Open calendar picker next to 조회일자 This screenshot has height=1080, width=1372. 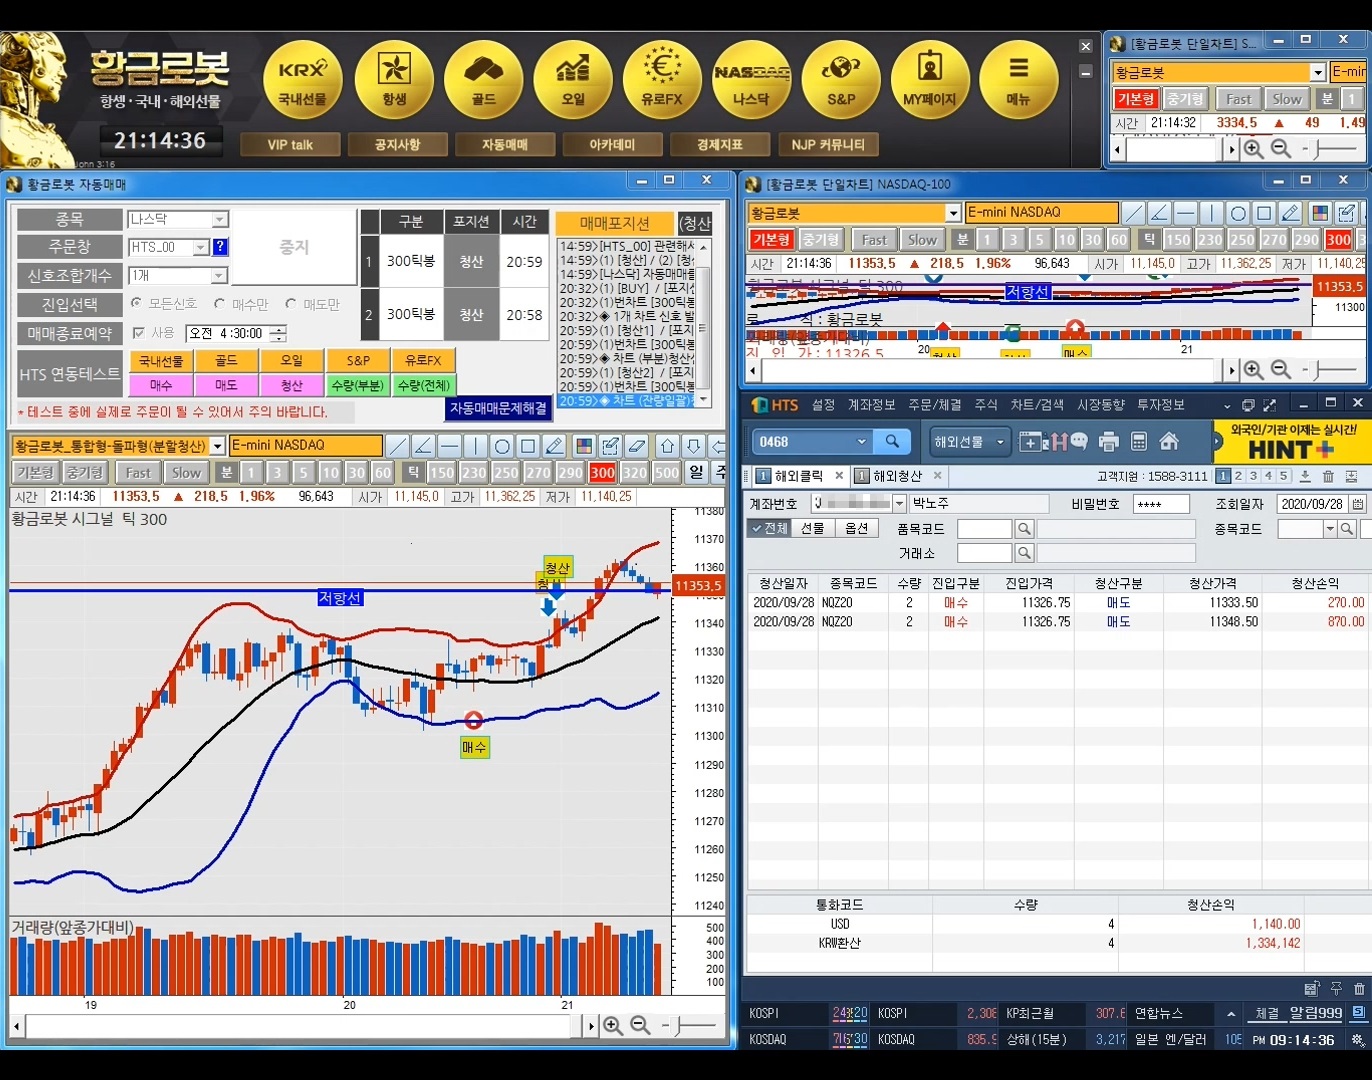1358,504
